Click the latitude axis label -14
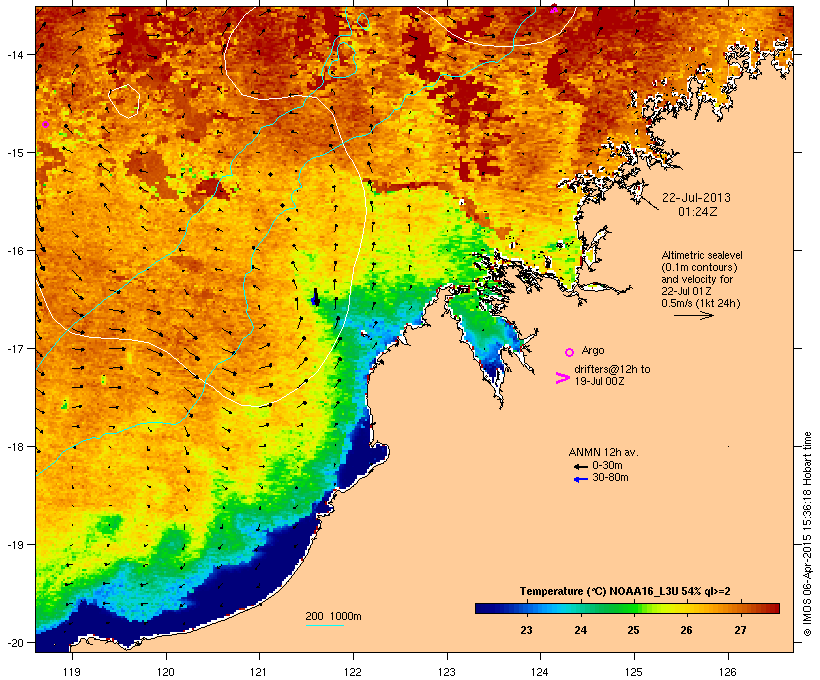The width and height of the screenshot is (820, 680). click(x=14, y=54)
